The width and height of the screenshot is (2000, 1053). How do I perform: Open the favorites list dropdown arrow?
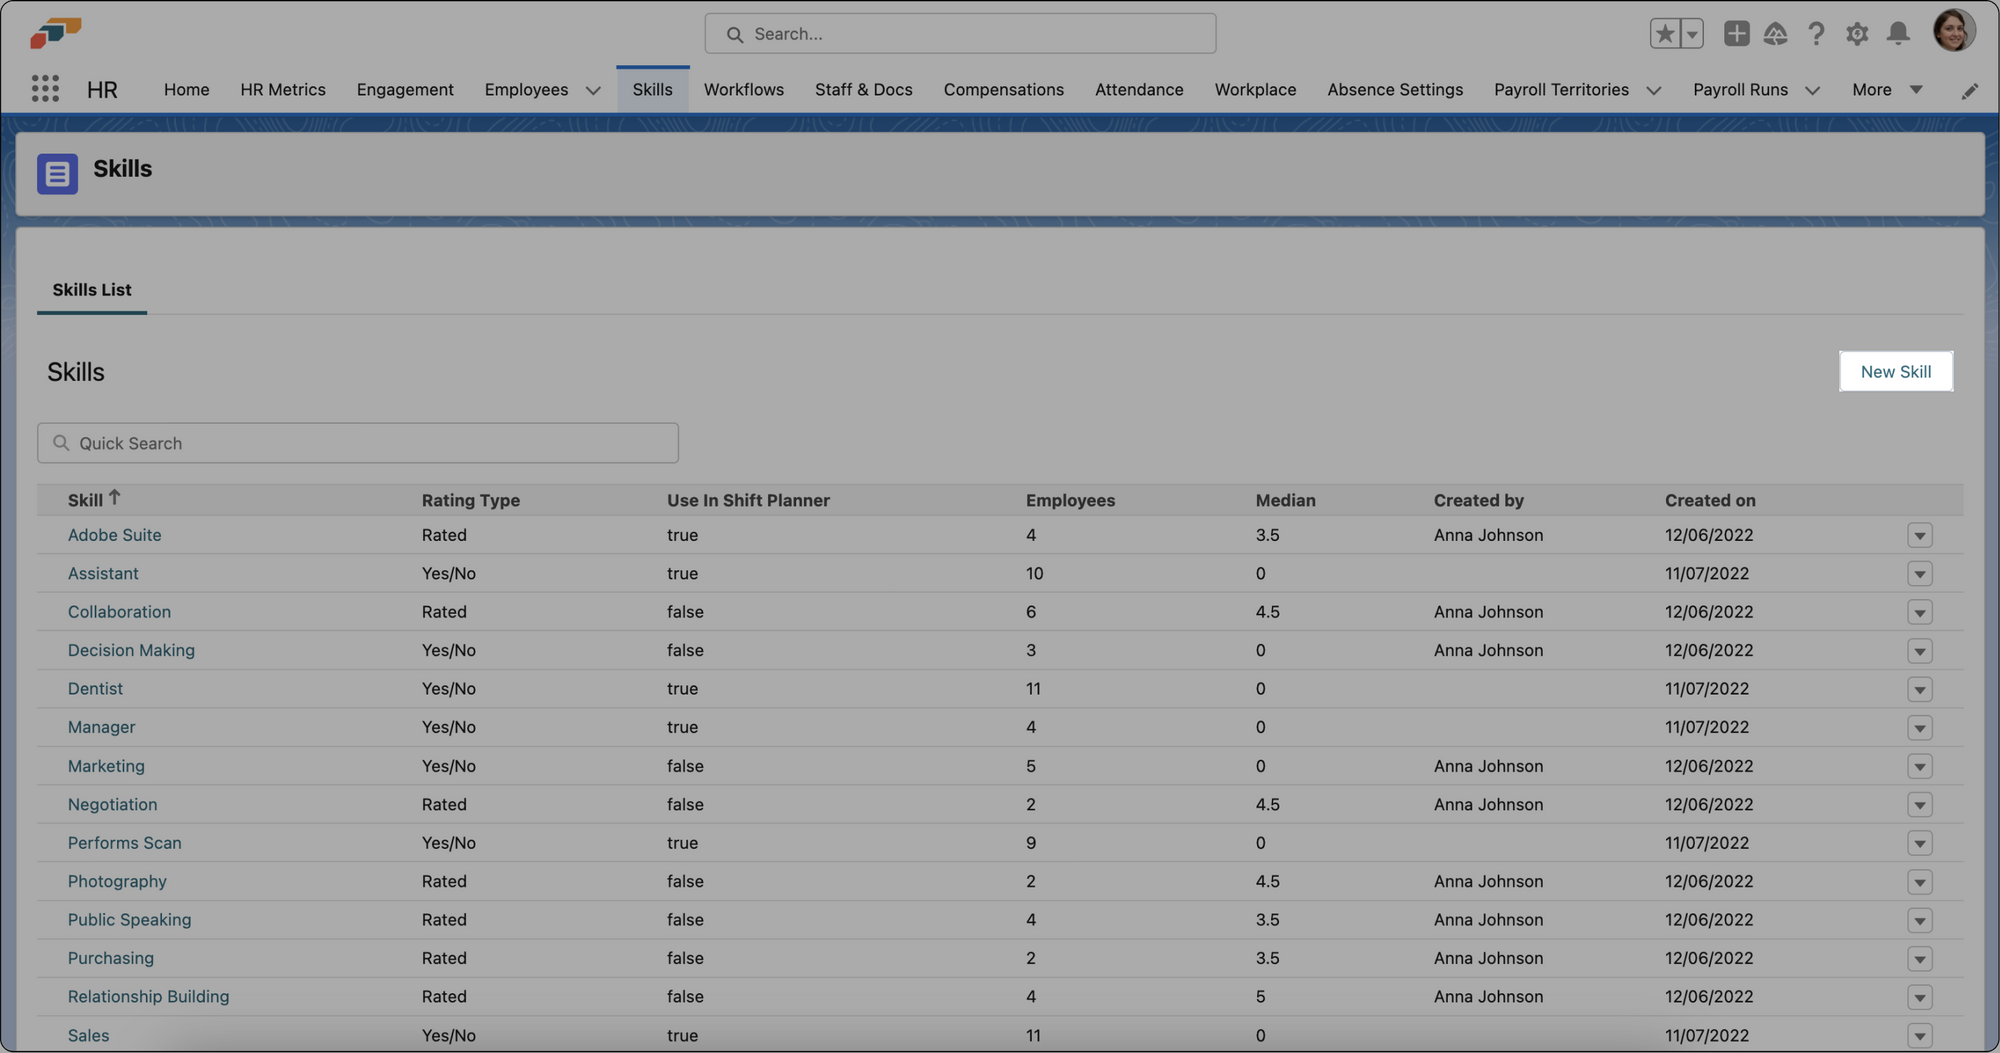tap(1692, 32)
